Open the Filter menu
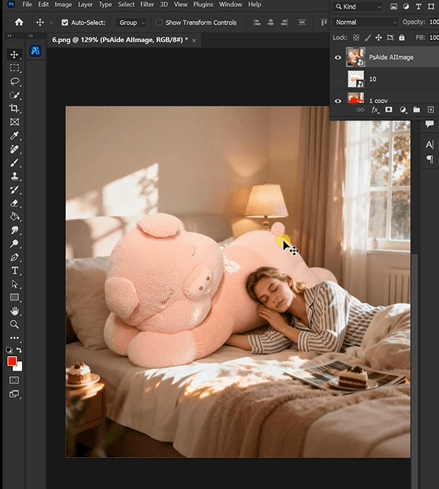The width and height of the screenshot is (439, 489). tap(147, 4)
